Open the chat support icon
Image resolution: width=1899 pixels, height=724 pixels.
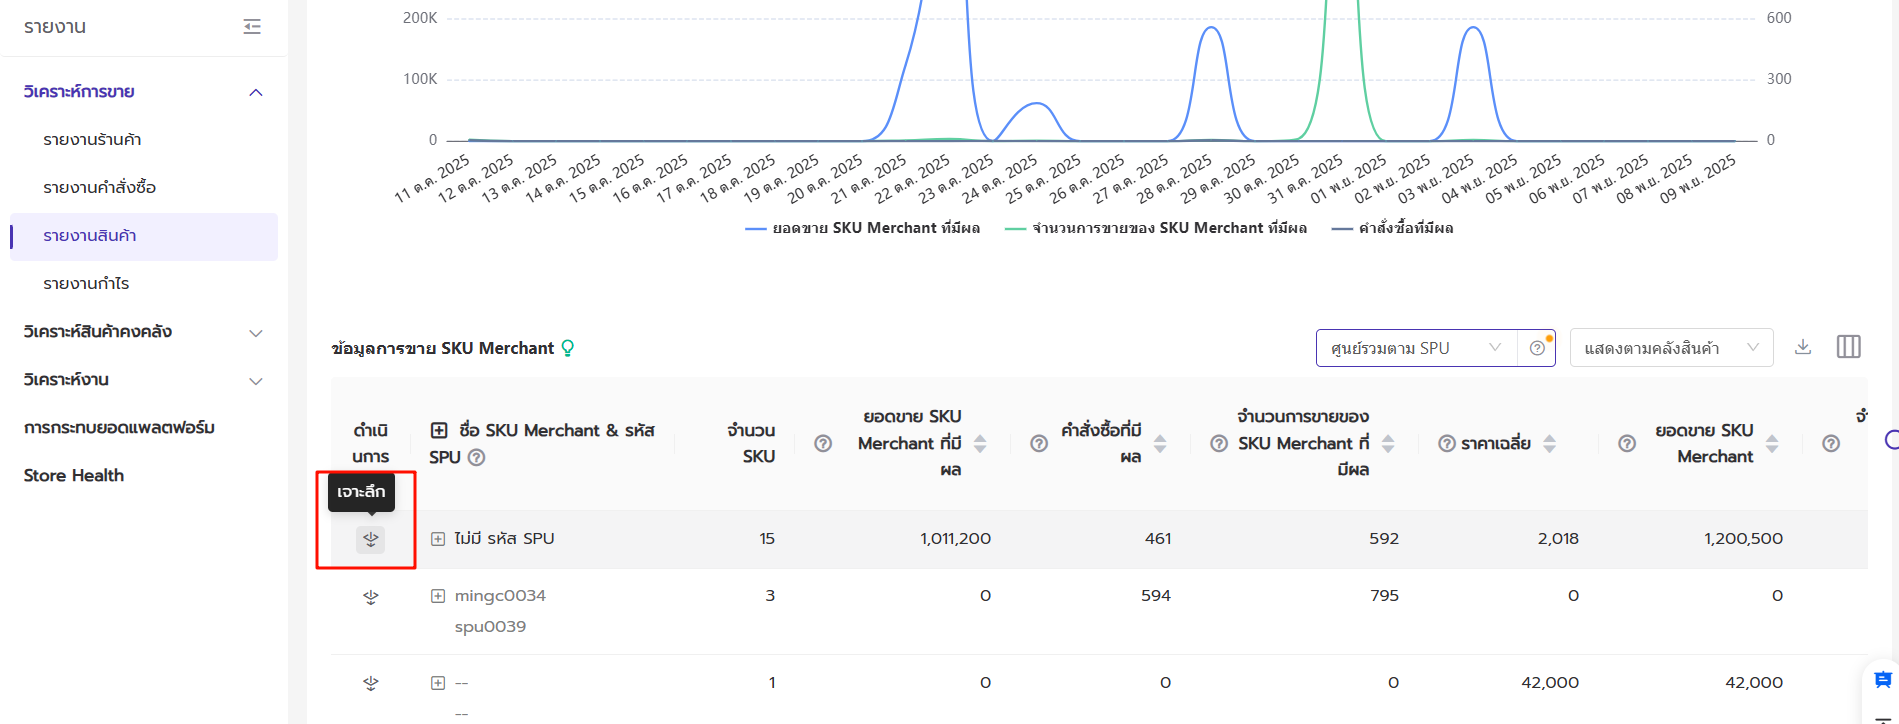[1882, 680]
